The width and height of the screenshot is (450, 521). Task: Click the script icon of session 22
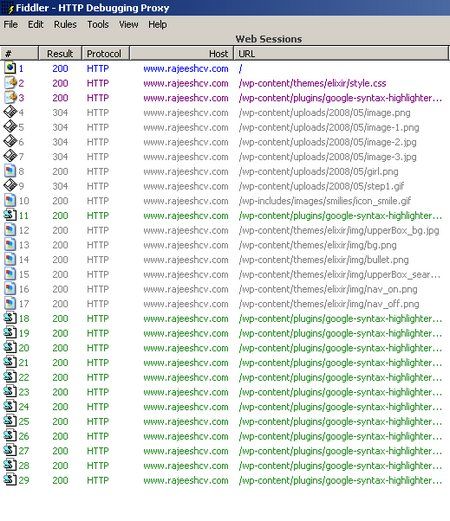click(10, 377)
